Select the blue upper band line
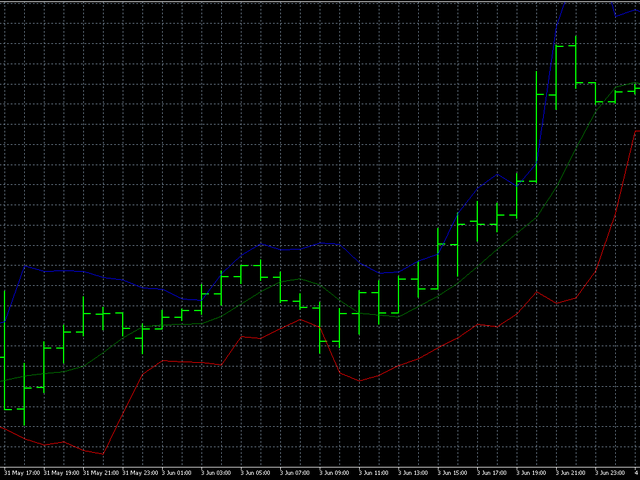640x480 pixels. coord(300,247)
